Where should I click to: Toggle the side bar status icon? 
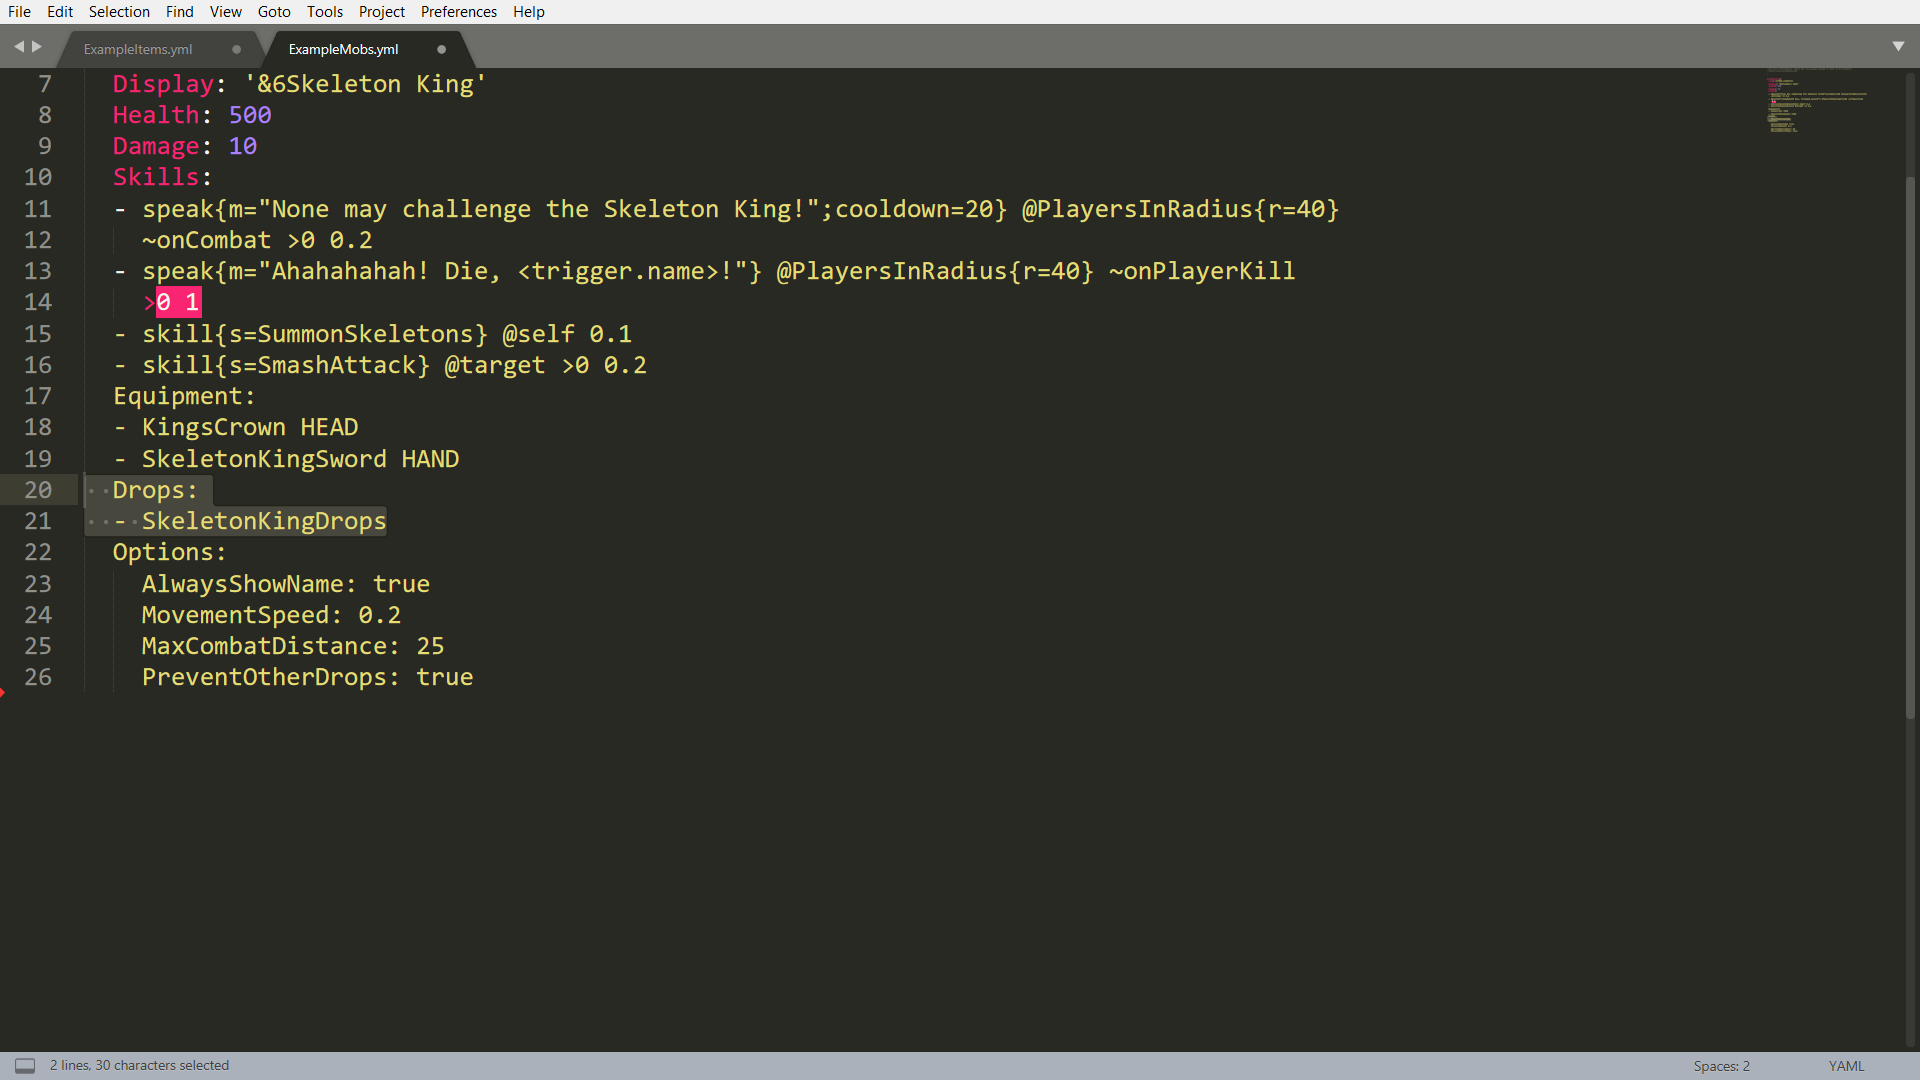coord(25,1066)
